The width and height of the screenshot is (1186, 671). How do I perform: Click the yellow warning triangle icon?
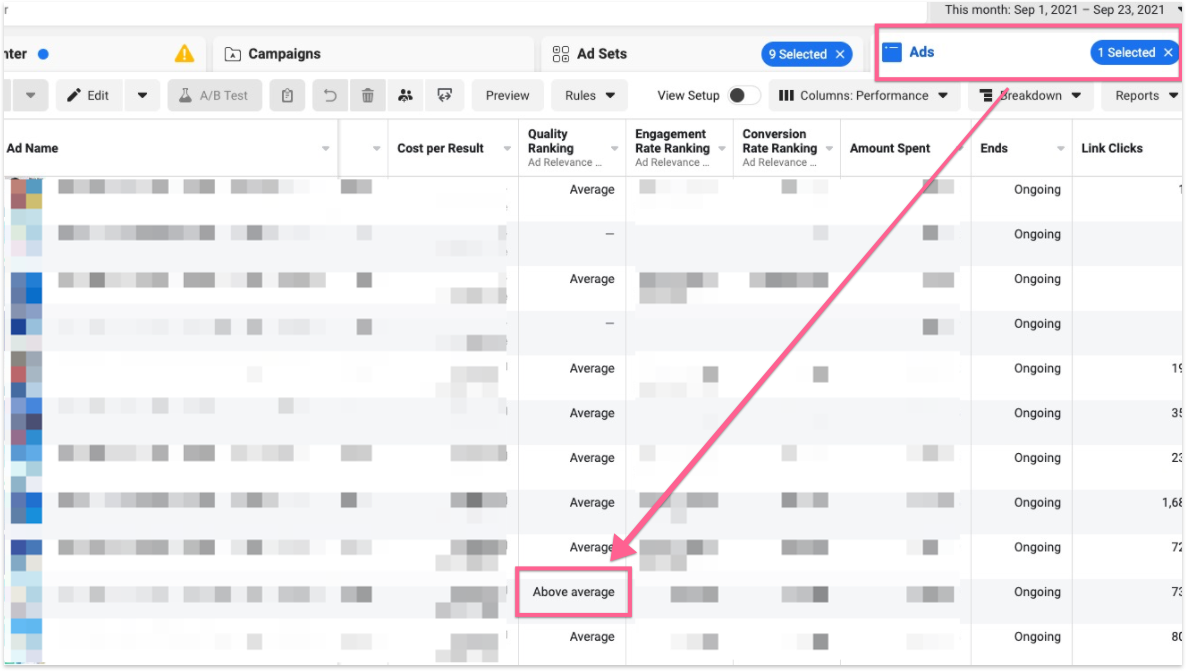tap(185, 54)
